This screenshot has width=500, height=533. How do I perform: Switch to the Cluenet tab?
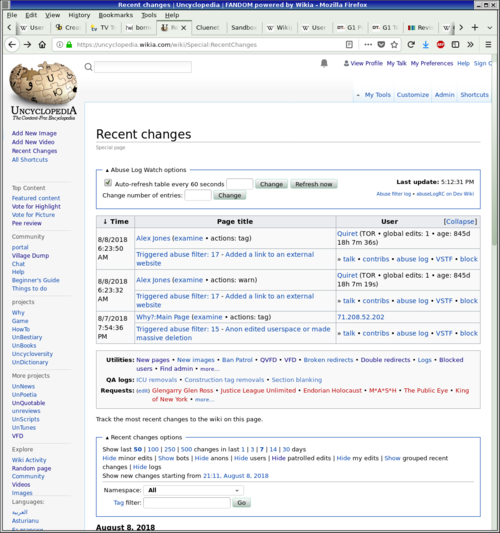pyautogui.click(x=207, y=28)
